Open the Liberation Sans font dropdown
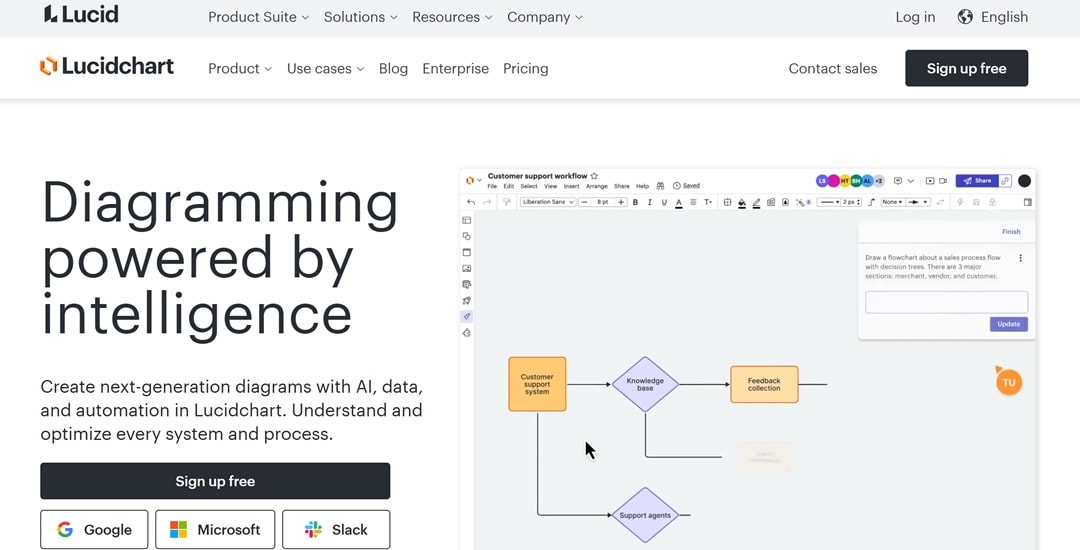 coord(548,202)
